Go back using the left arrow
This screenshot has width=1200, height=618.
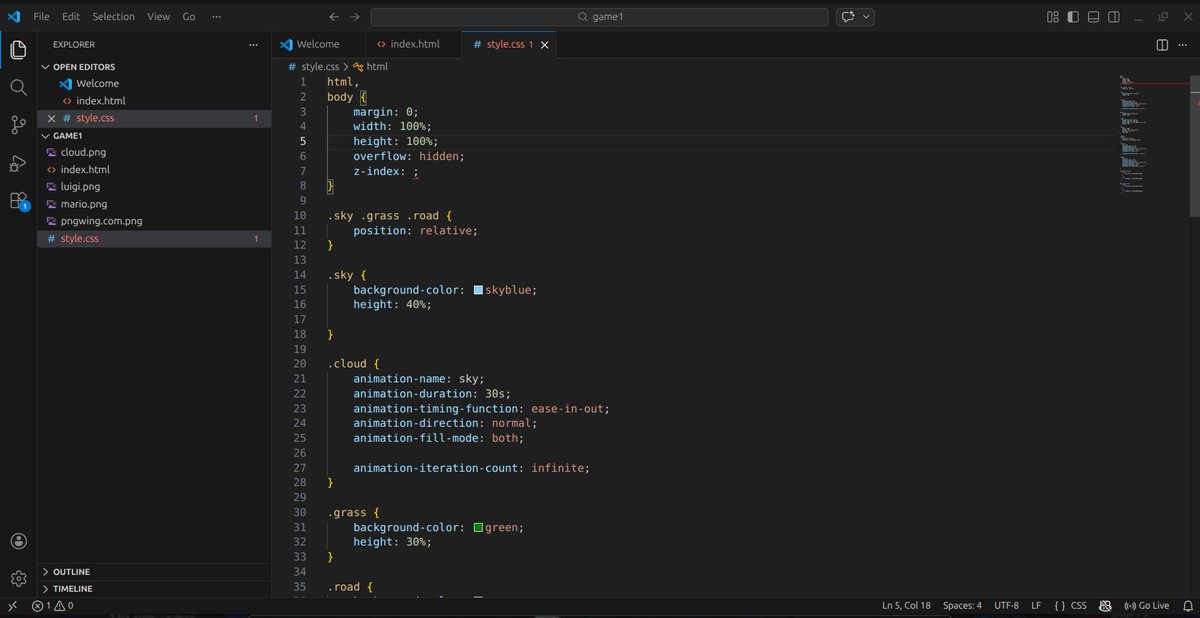(x=335, y=17)
